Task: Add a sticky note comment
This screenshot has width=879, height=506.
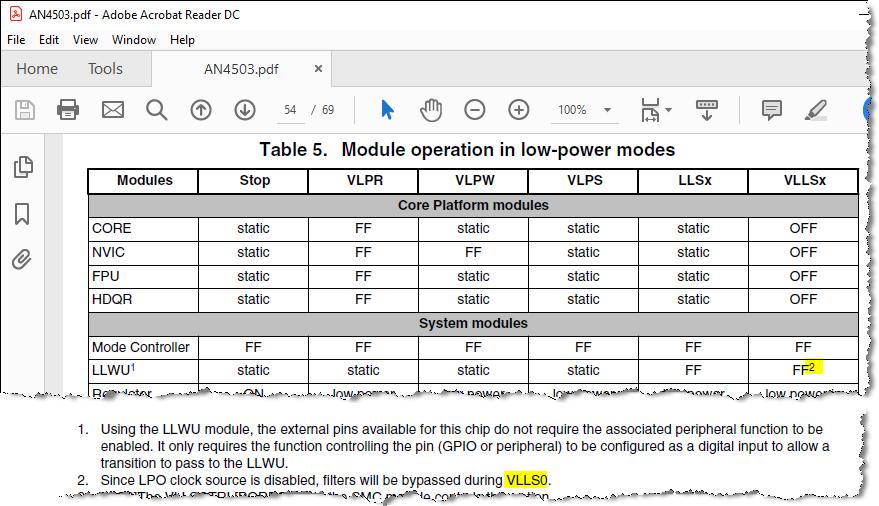Action: click(772, 110)
